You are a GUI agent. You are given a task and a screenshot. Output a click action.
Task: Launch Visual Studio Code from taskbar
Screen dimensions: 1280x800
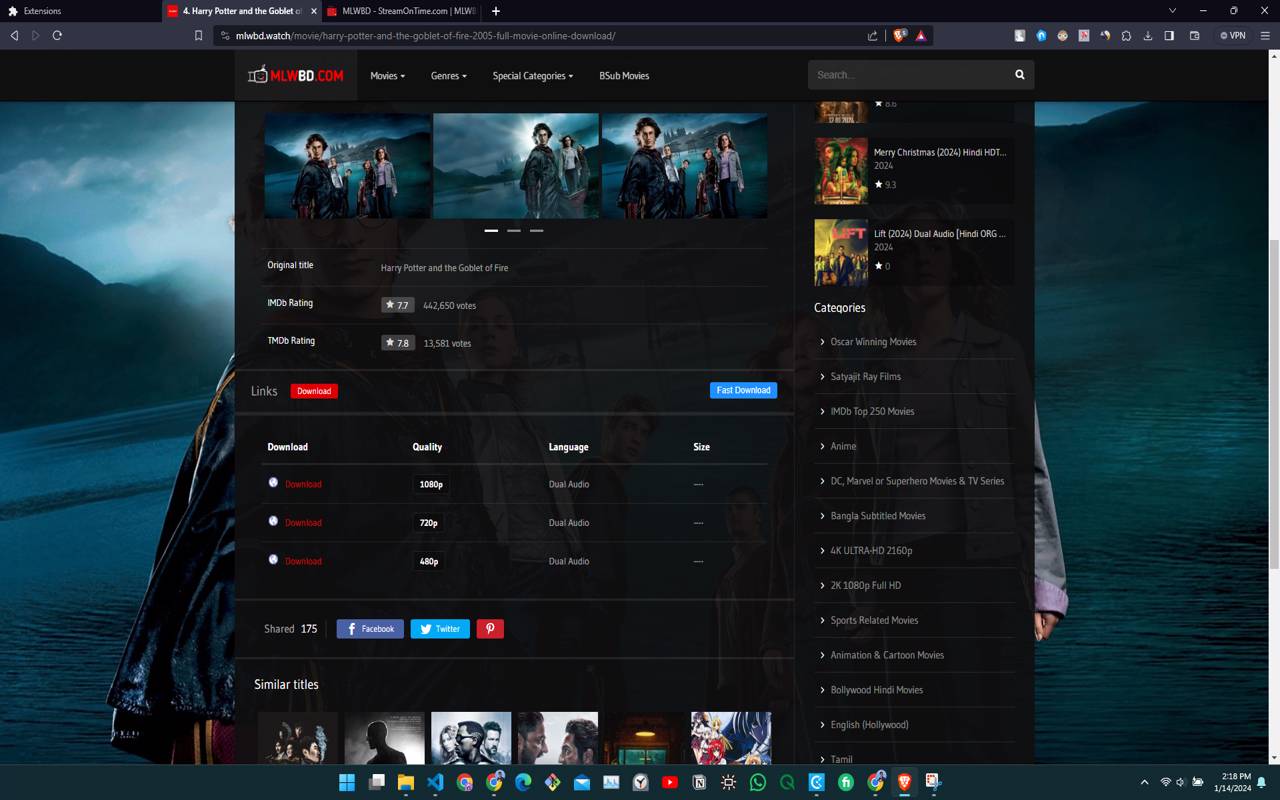435,782
